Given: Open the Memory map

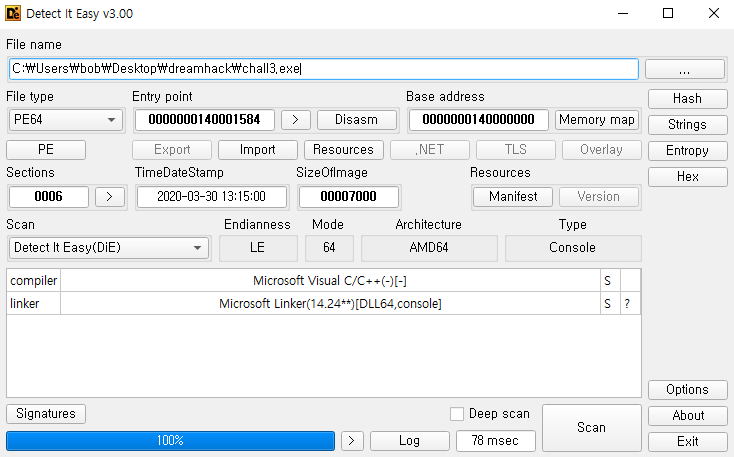Looking at the screenshot, I should pyautogui.click(x=597, y=120).
